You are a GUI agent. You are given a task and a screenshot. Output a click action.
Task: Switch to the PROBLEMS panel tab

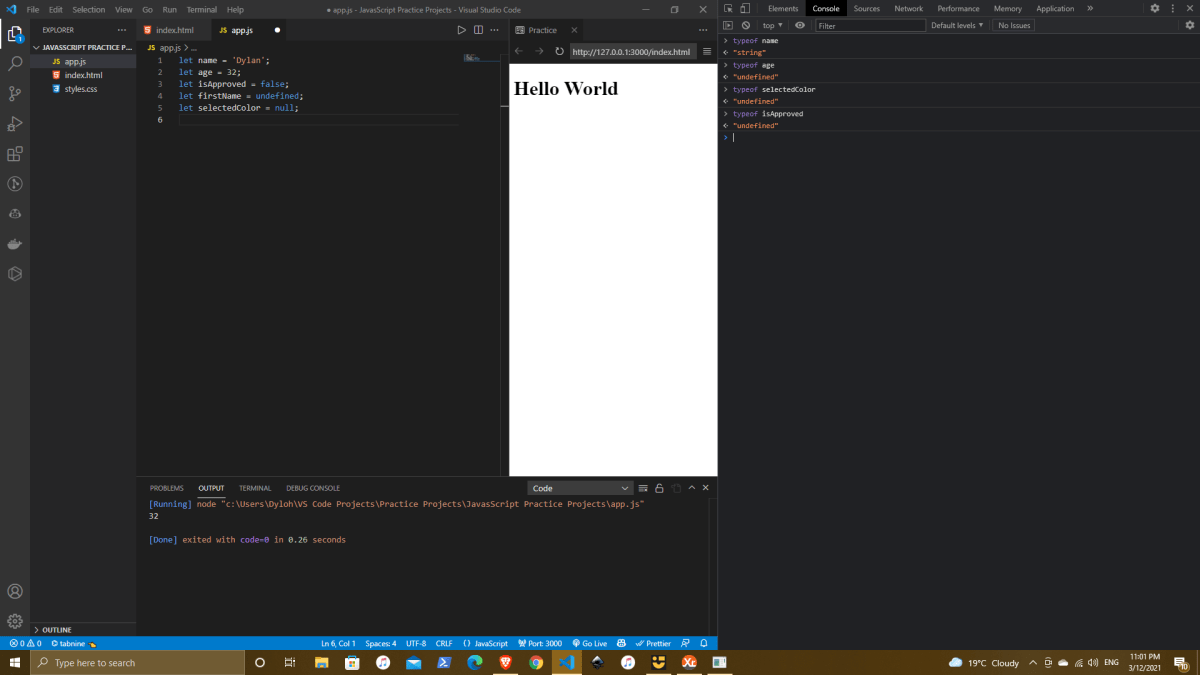(x=167, y=488)
